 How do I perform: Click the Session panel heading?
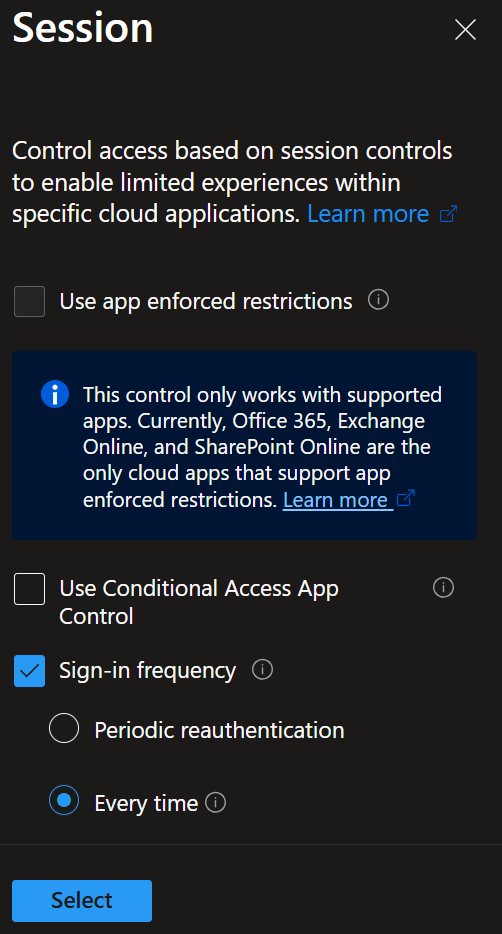(x=83, y=27)
